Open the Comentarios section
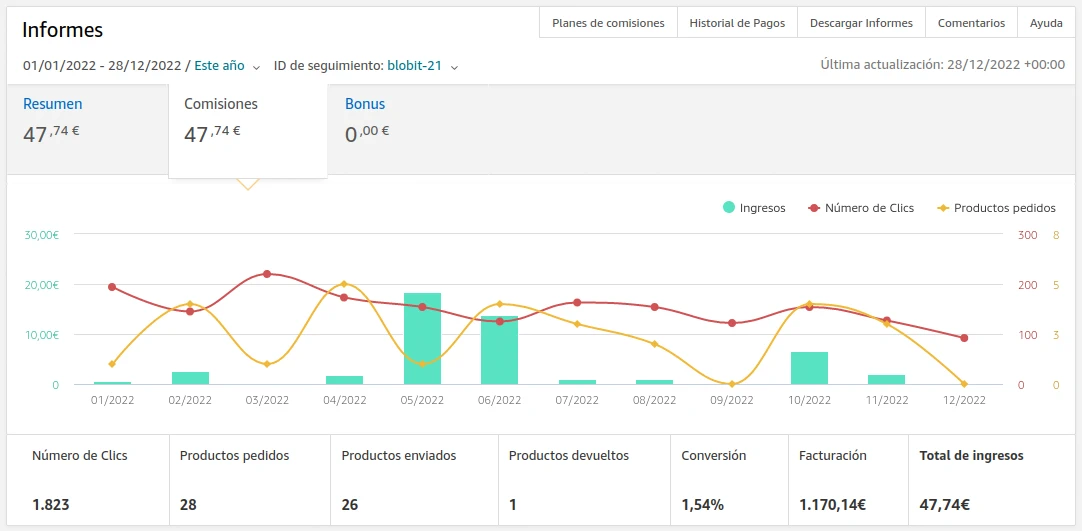1082x531 pixels. click(971, 23)
